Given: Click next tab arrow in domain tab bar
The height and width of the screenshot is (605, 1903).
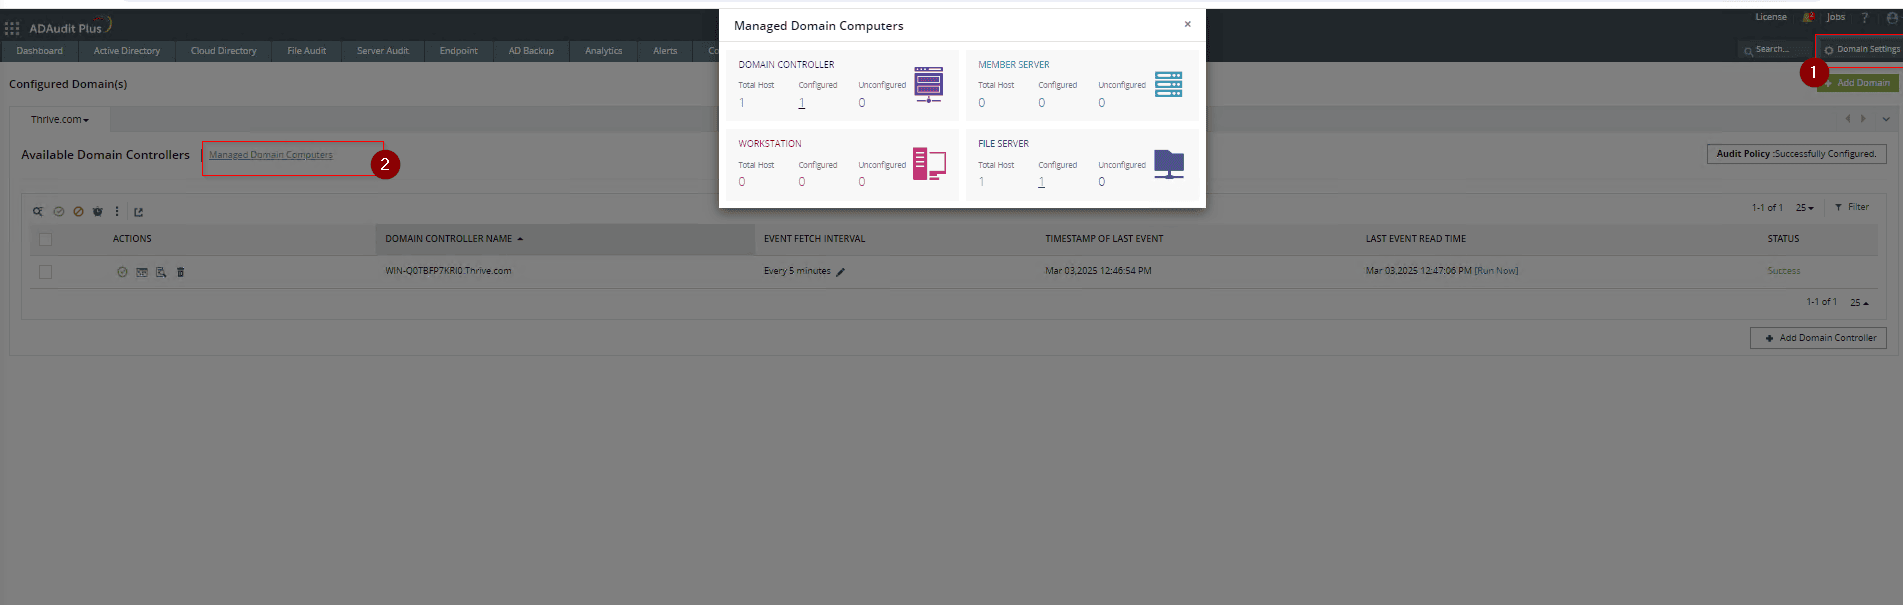Looking at the screenshot, I should tap(1863, 119).
